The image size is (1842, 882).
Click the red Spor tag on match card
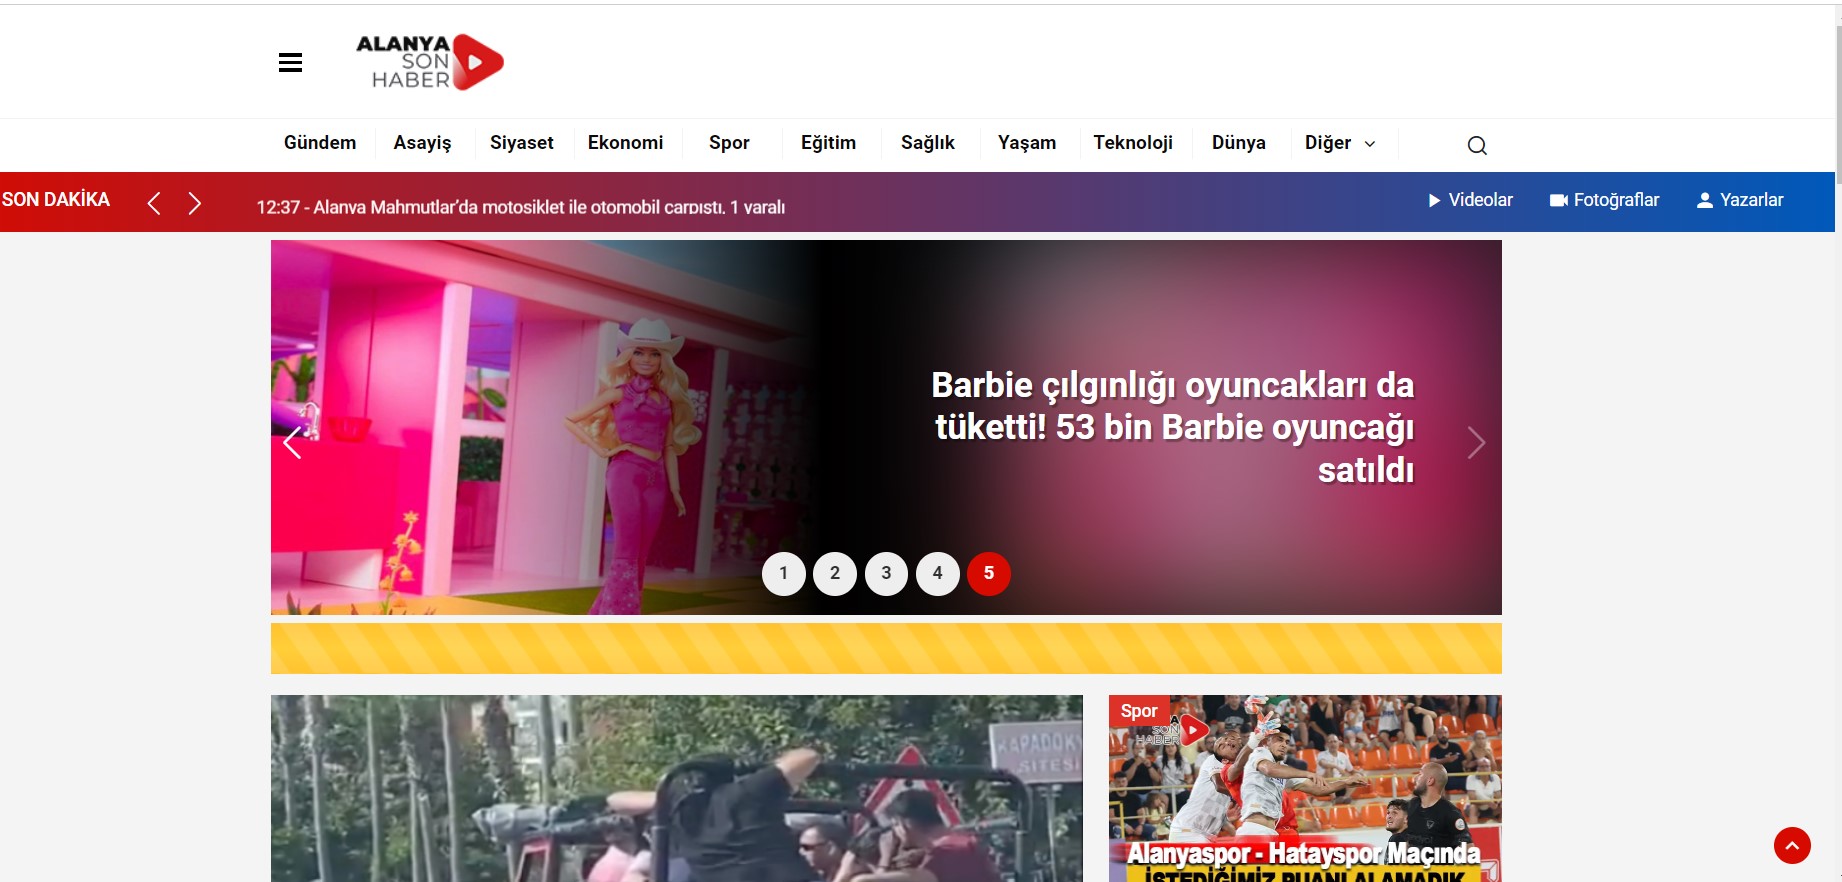1139,711
